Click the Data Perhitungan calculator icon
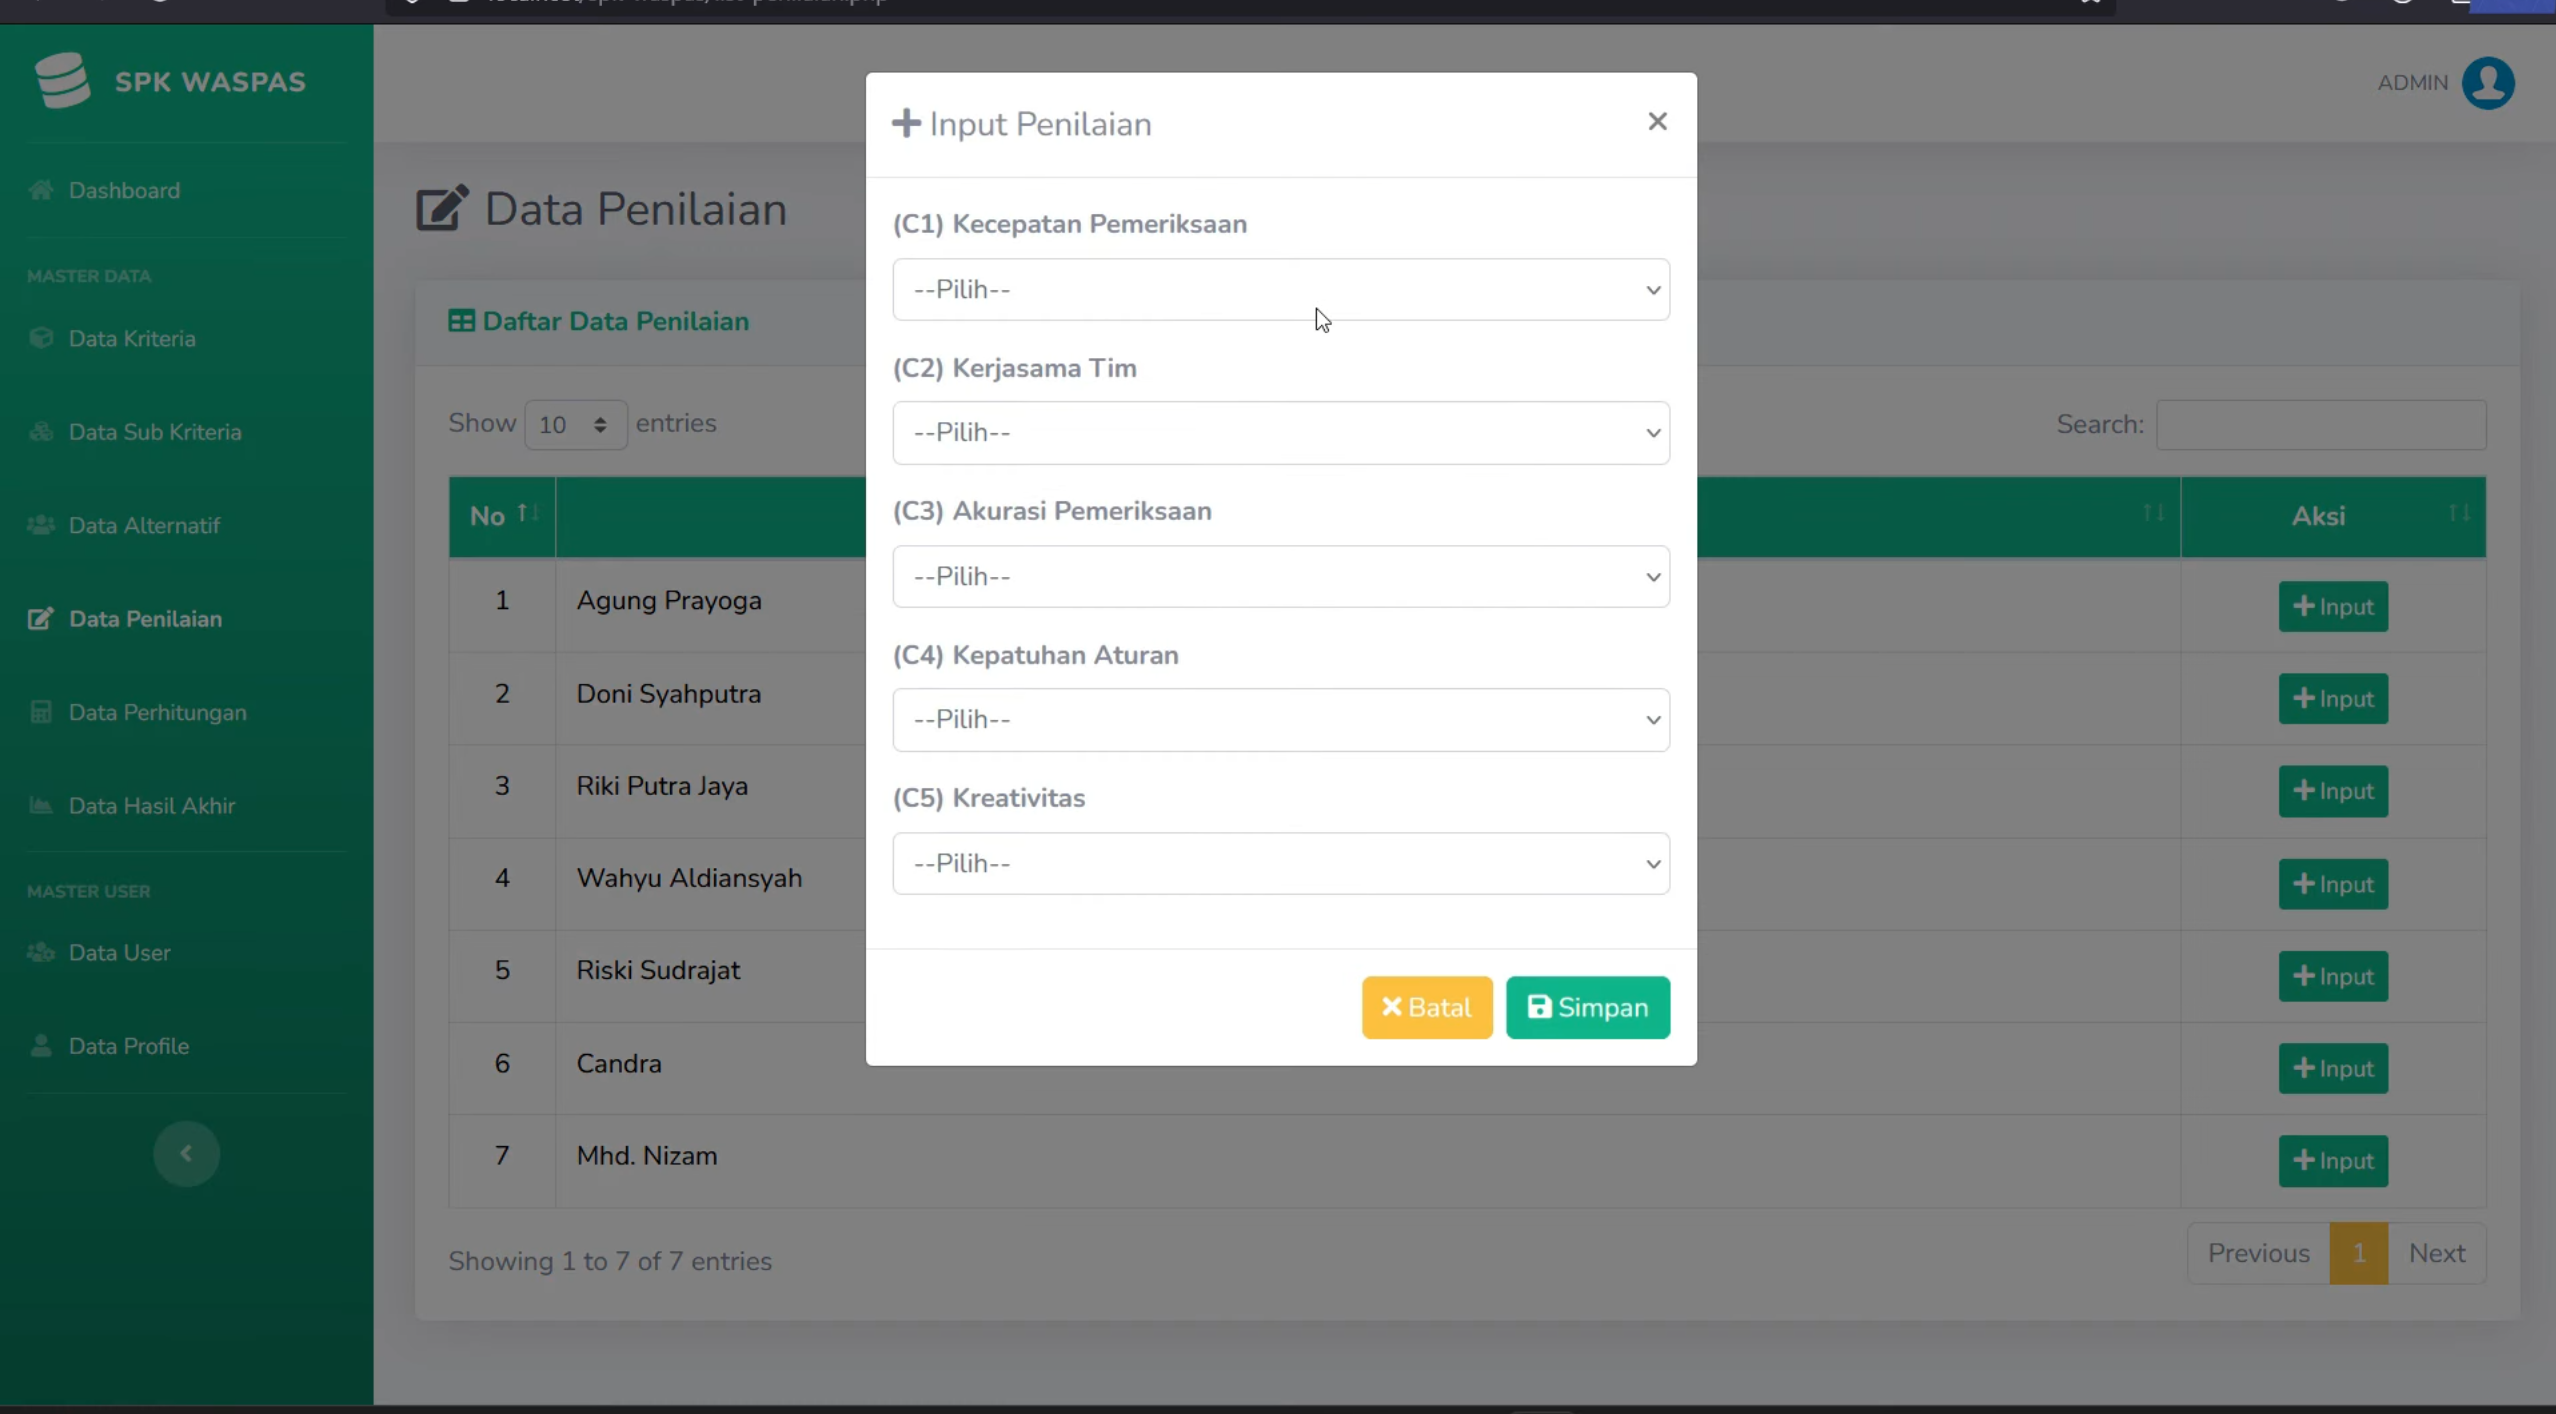Screen dimensions: 2556x1414 coord(40,712)
